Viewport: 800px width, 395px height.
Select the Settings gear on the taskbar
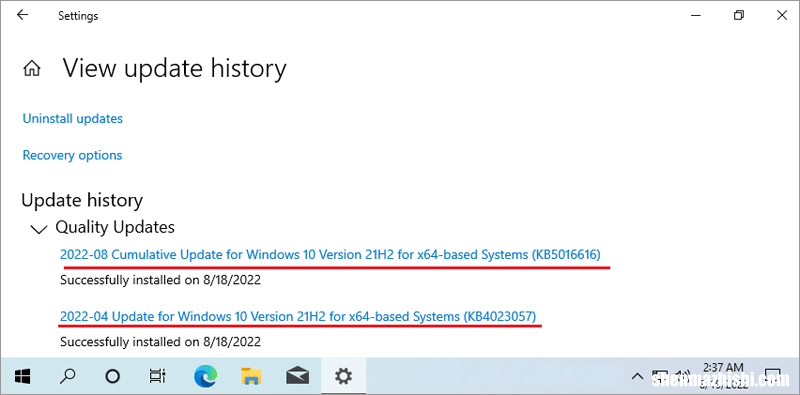click(x=343, y=377)
